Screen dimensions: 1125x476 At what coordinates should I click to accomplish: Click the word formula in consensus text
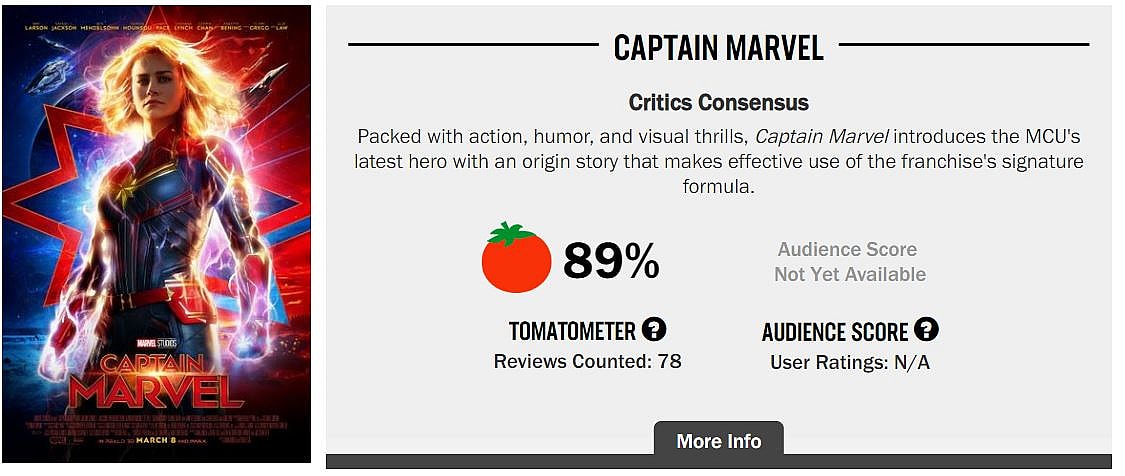[718, 187]
